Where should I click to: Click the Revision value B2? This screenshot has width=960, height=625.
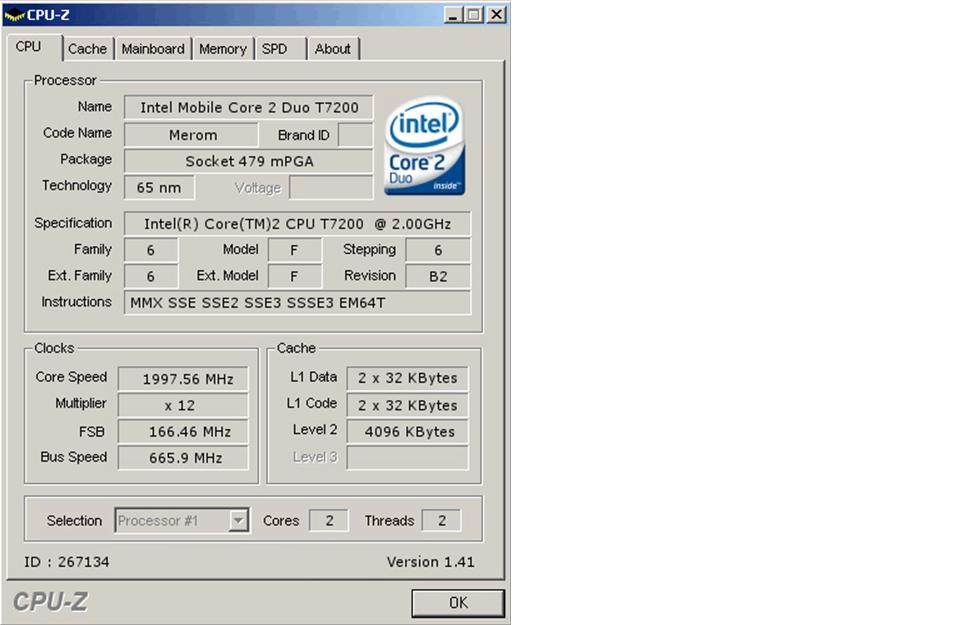coord(438,276)
